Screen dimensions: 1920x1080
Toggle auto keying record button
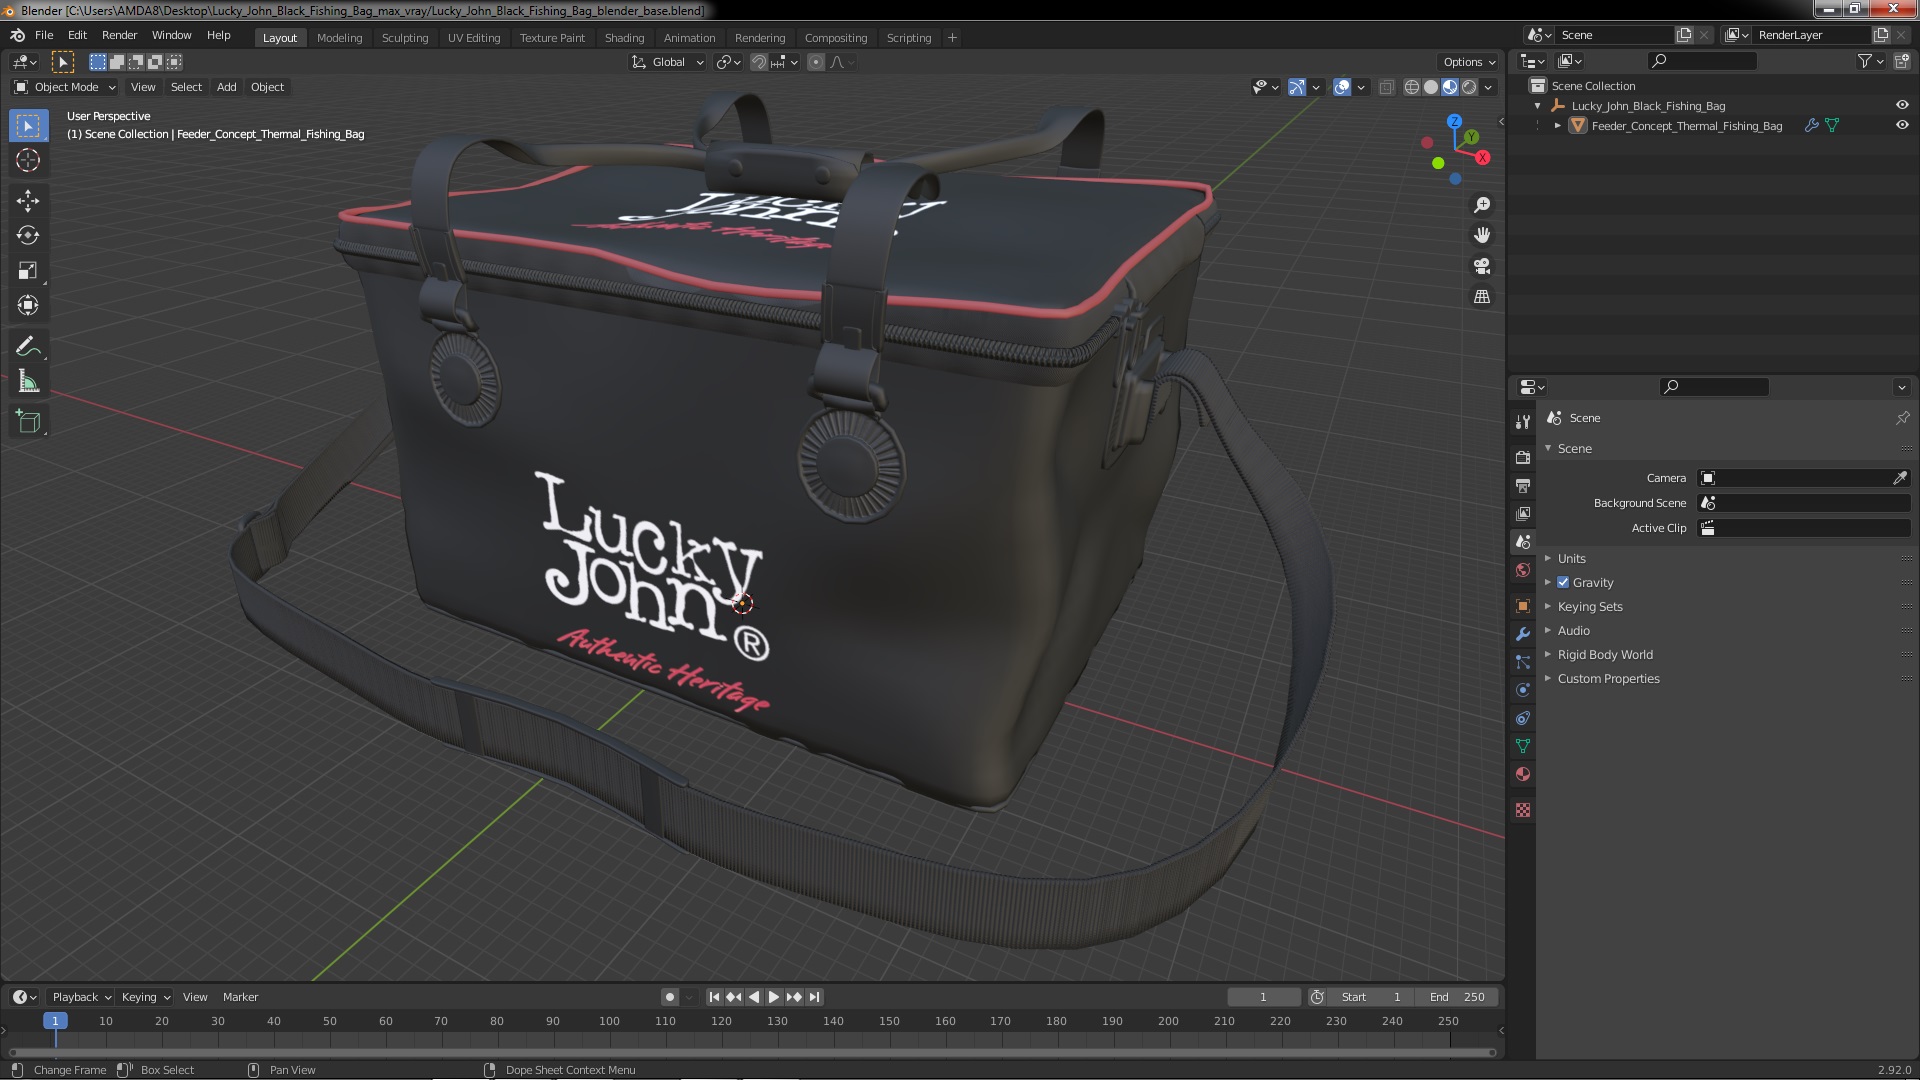pos(670,997)
